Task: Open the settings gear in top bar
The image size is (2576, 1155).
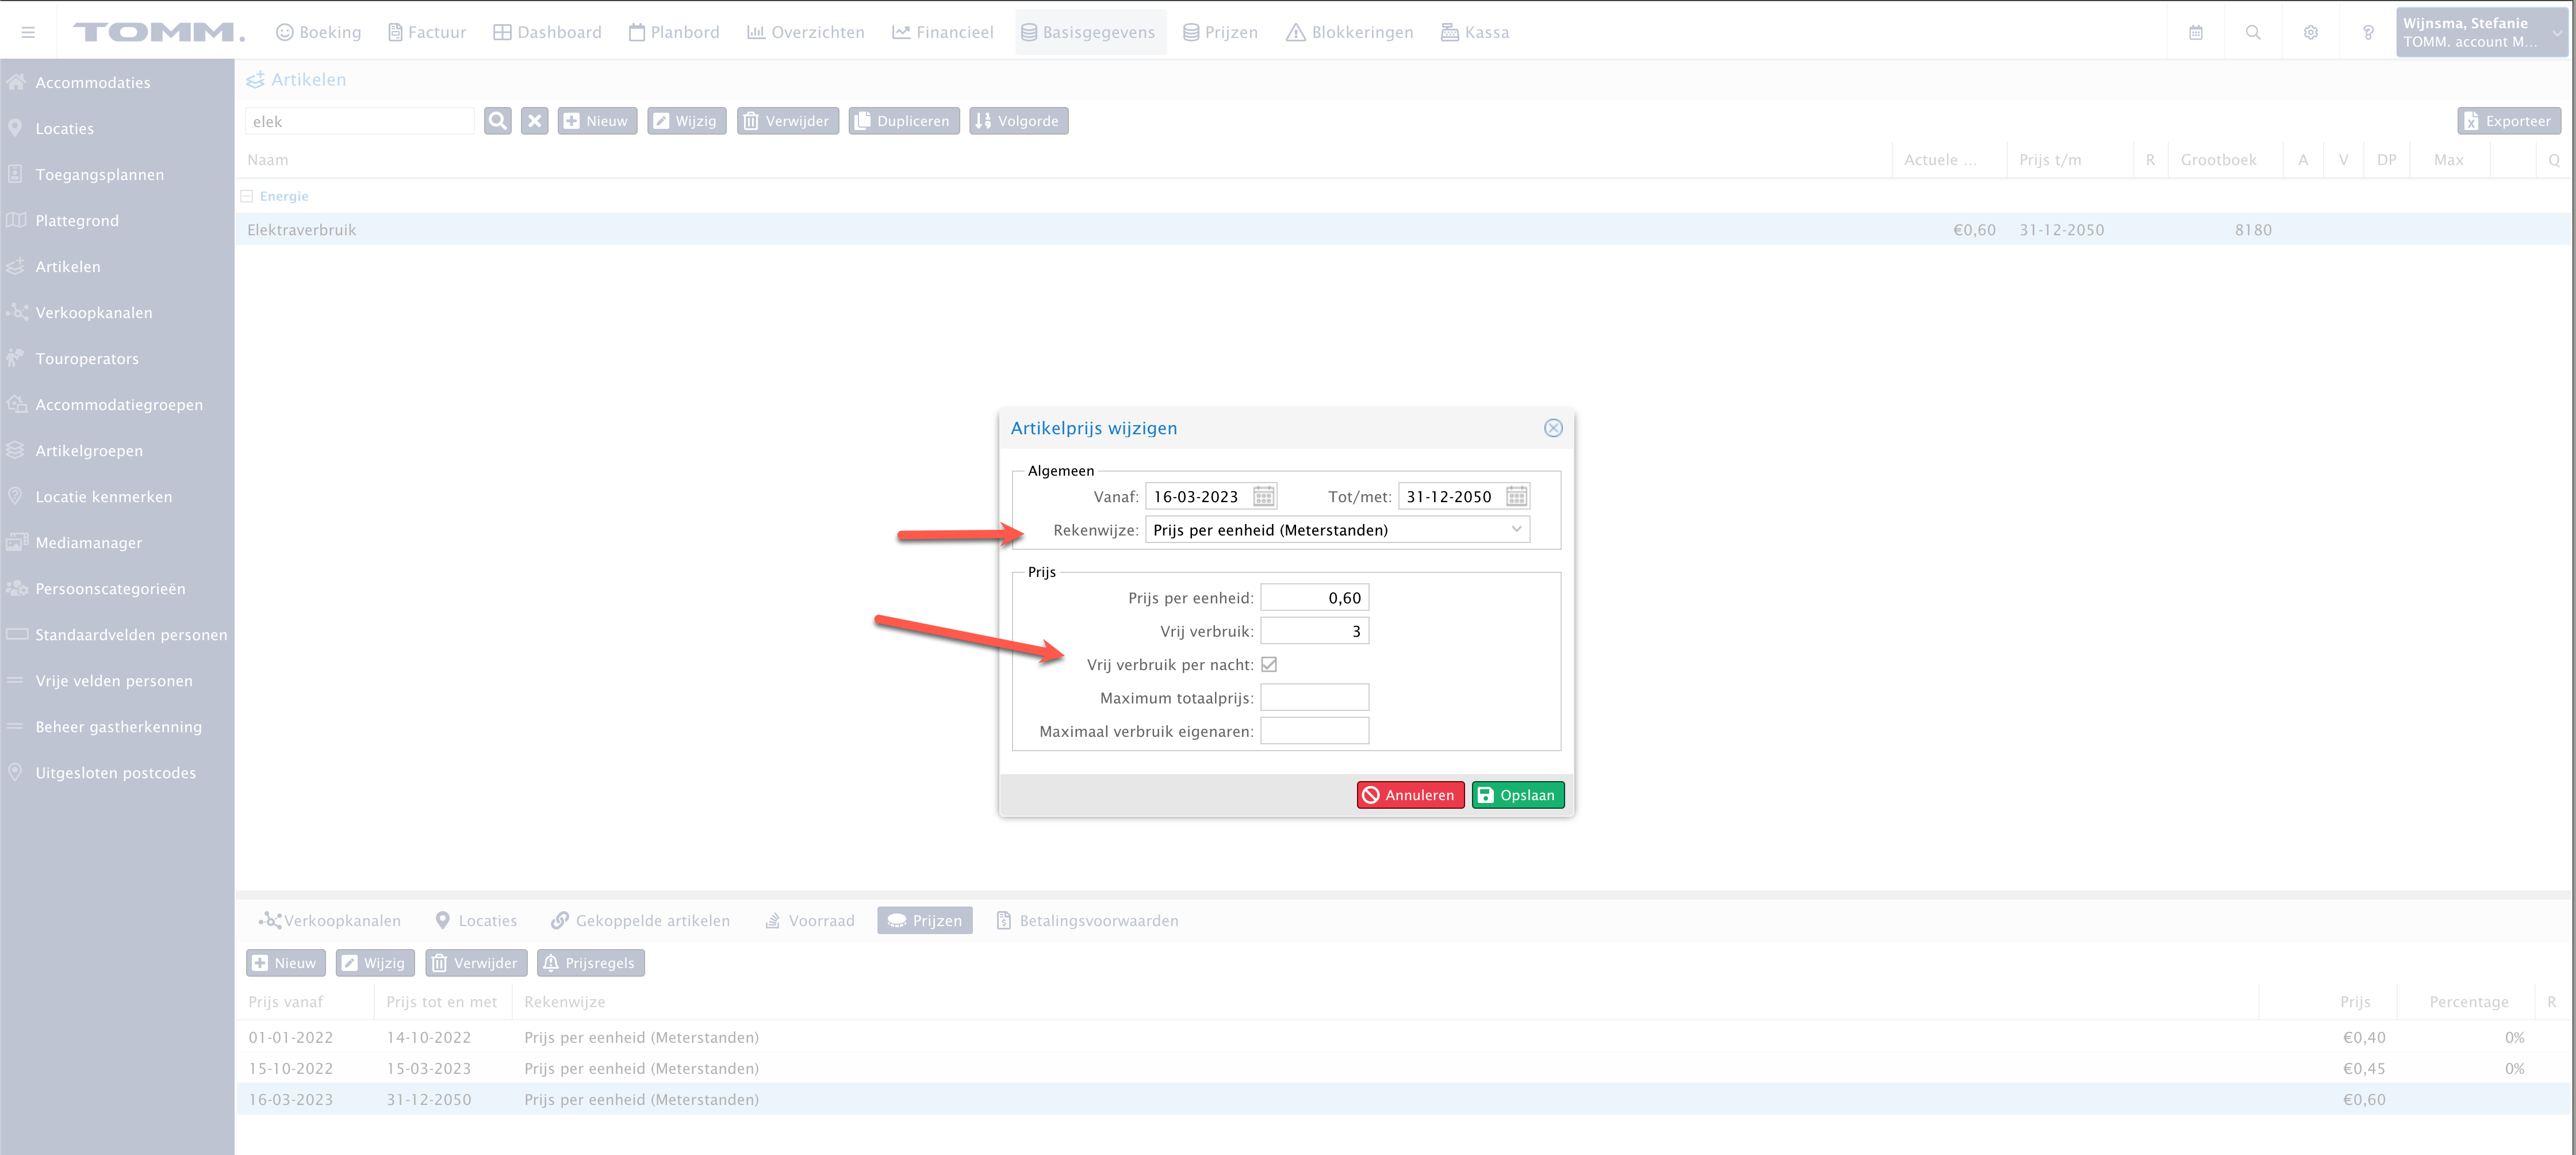Action: 2310,32
